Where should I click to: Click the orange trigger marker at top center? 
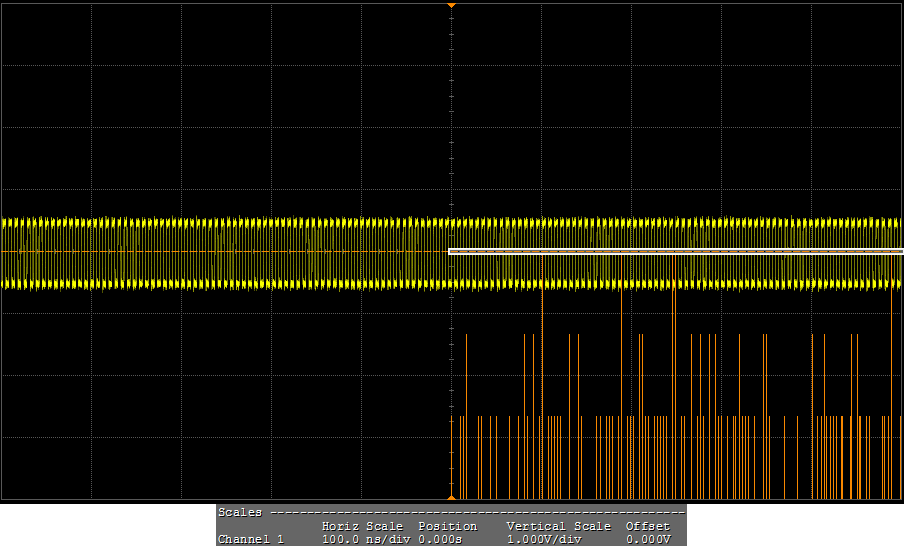click(x=451, y=6)
